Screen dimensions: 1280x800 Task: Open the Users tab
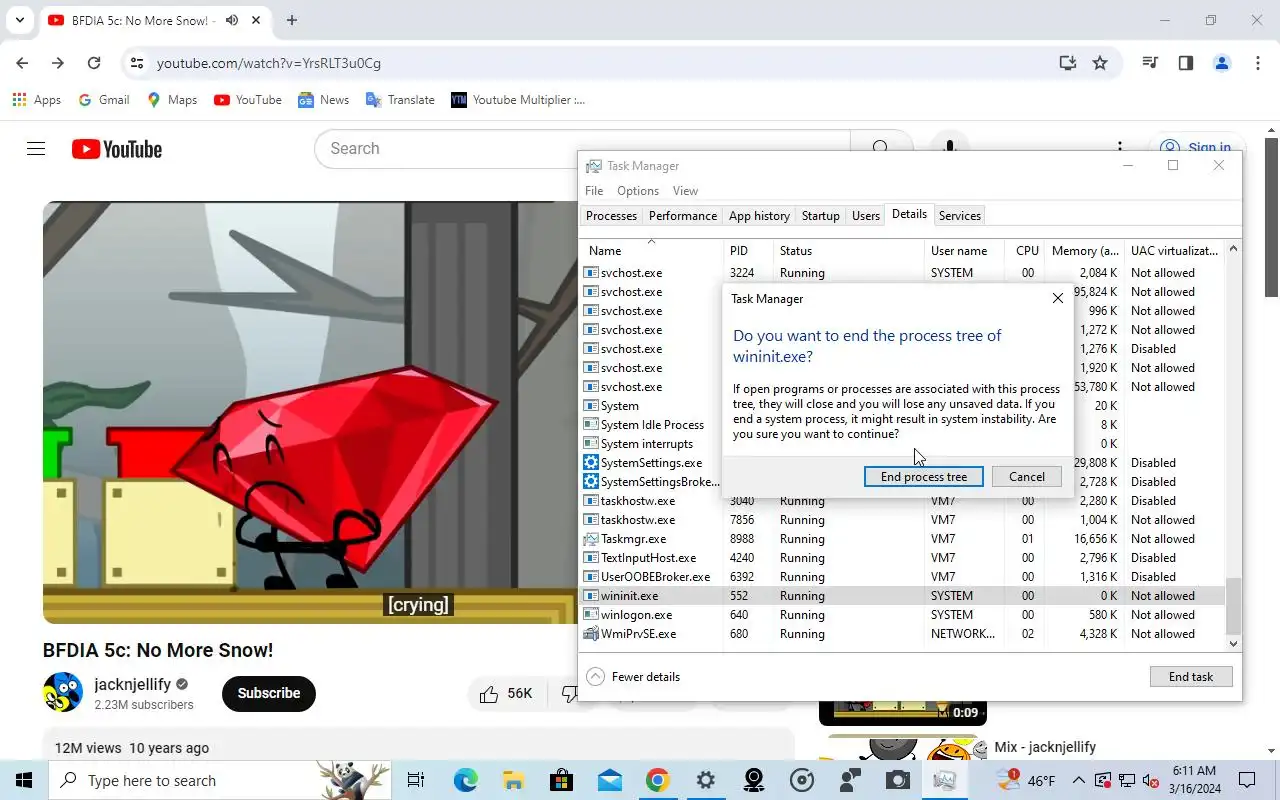(x=865, y=216)
